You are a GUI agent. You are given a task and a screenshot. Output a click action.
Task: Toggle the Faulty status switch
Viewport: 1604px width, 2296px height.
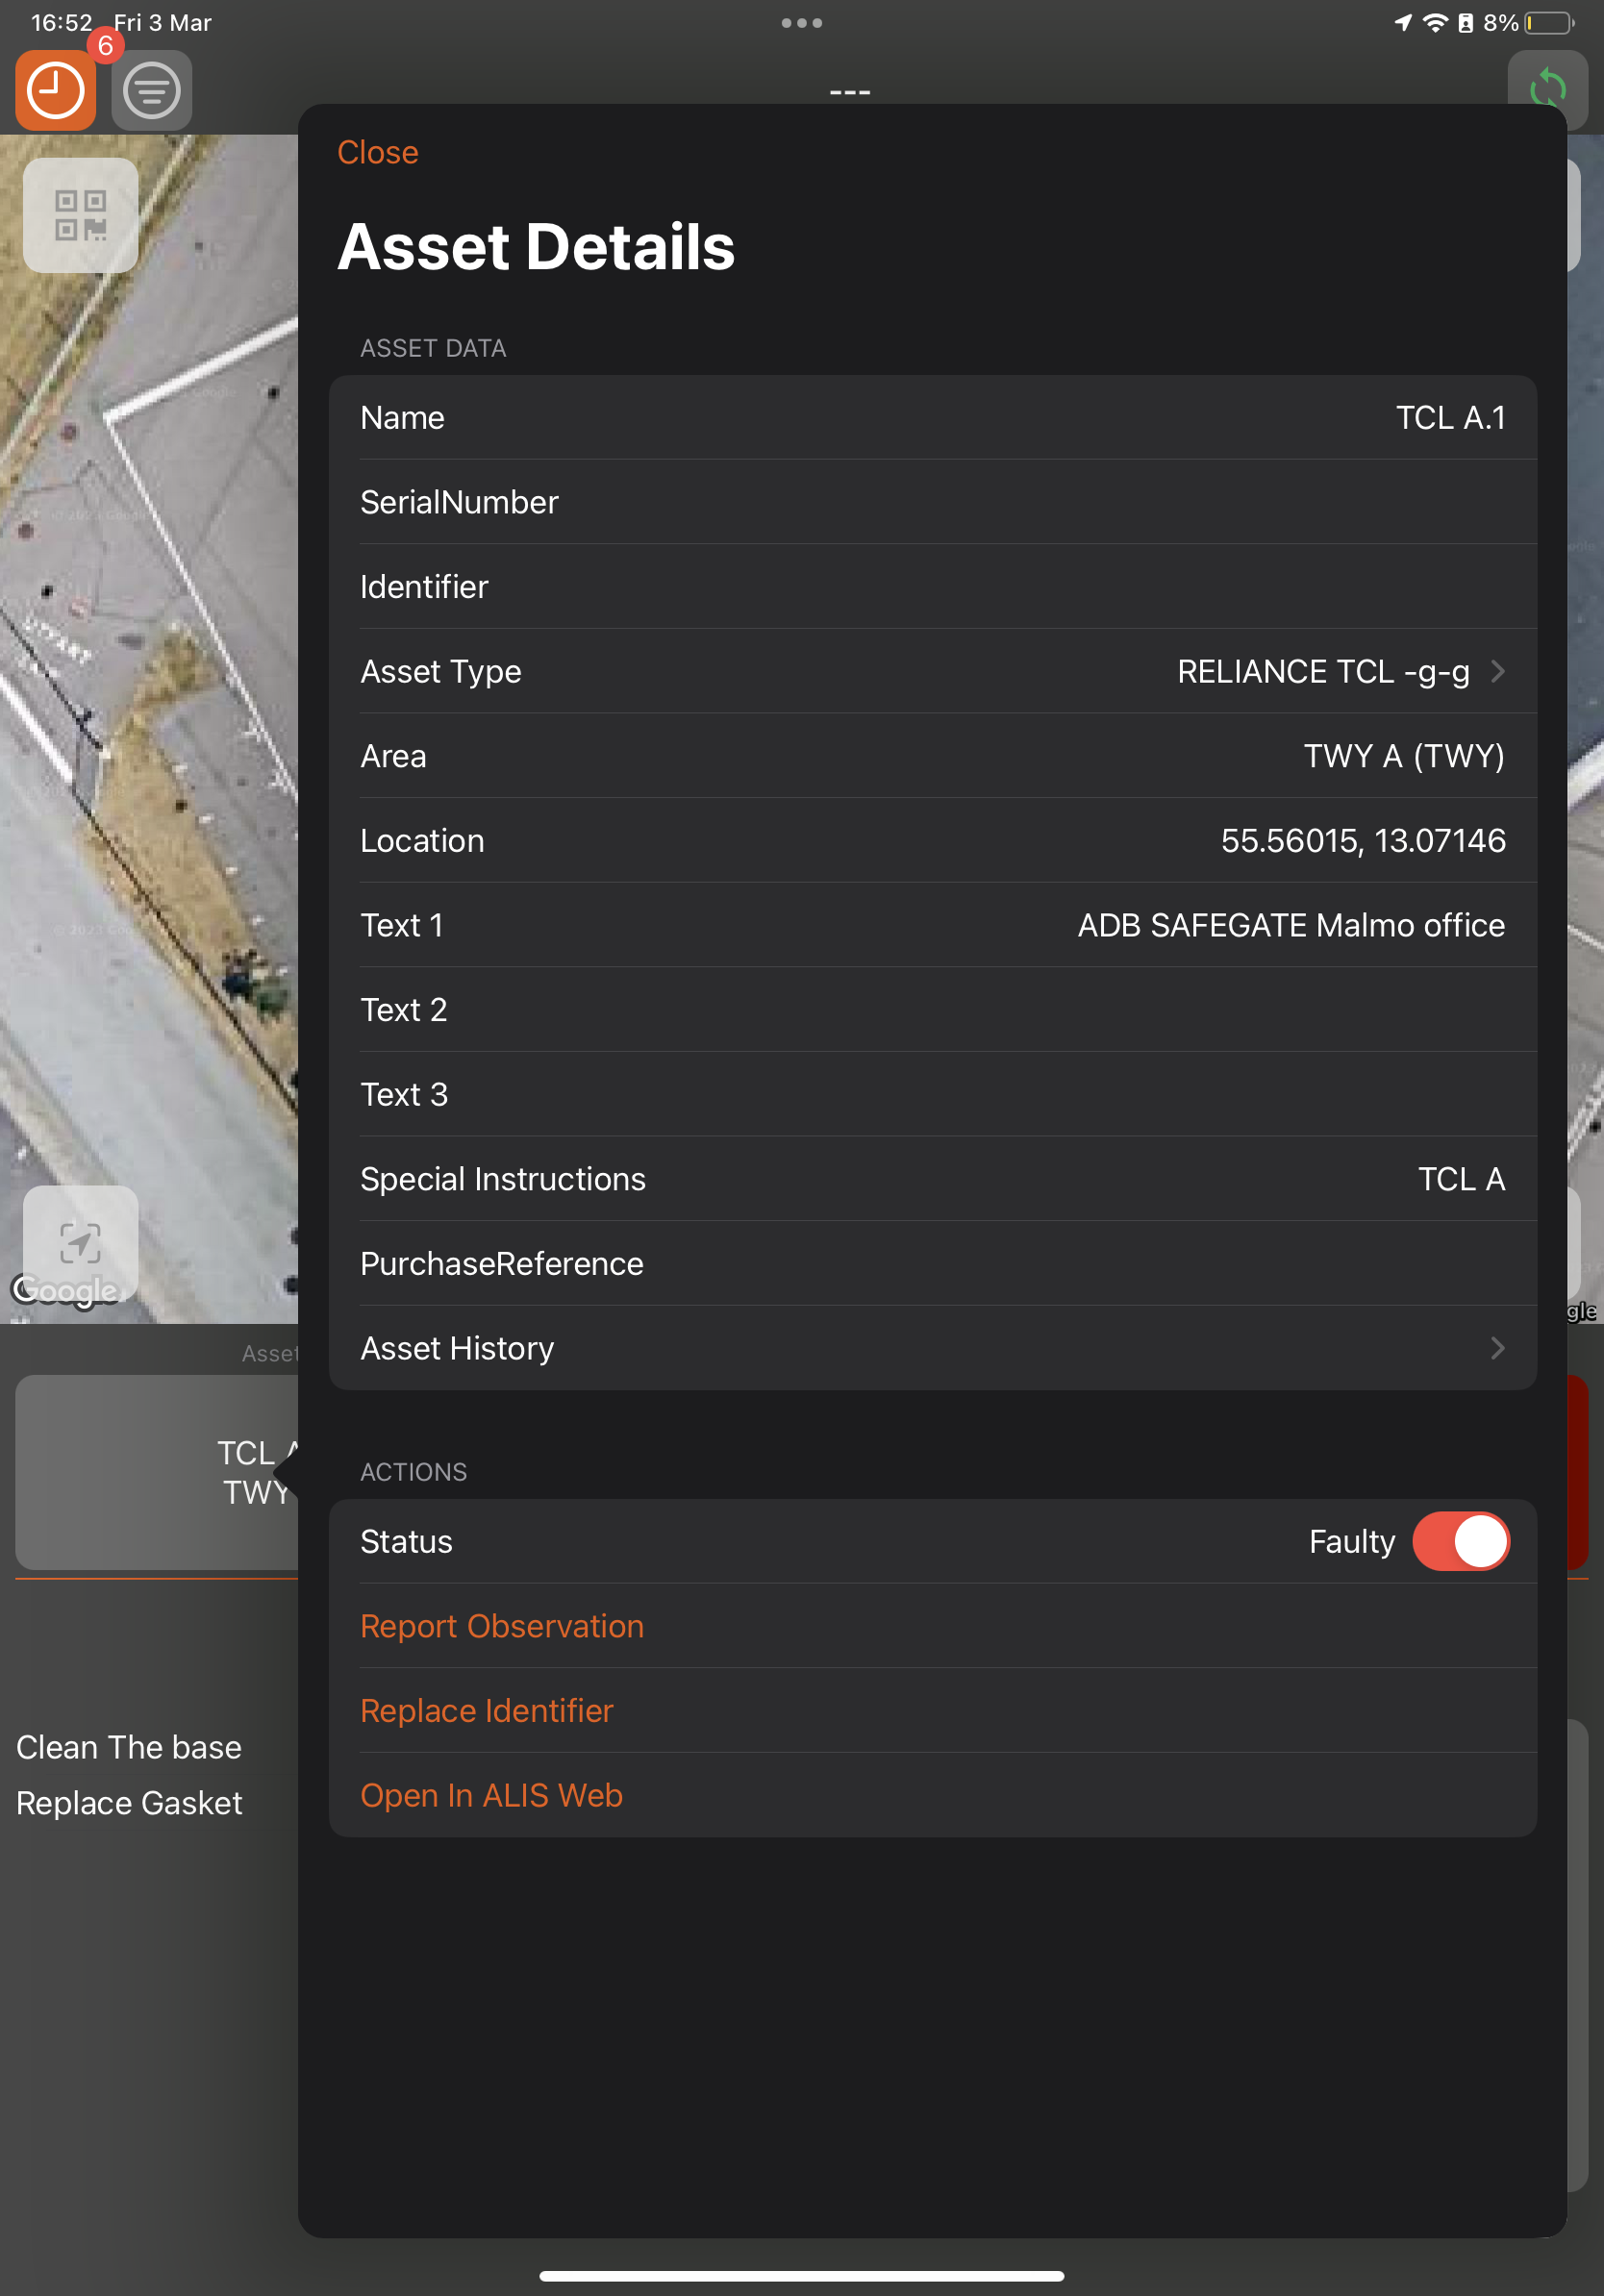[x=1460, y=1541]
